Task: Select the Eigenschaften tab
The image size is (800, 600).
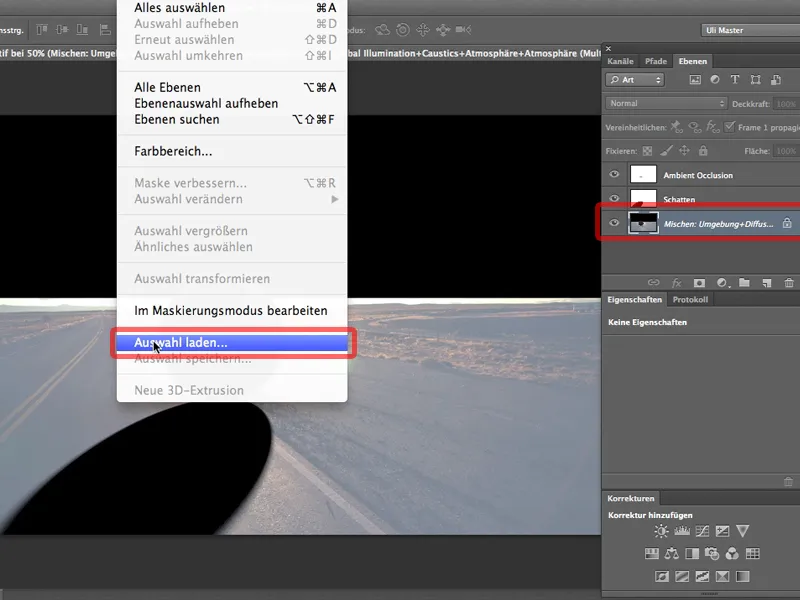Action: [634, 300]
